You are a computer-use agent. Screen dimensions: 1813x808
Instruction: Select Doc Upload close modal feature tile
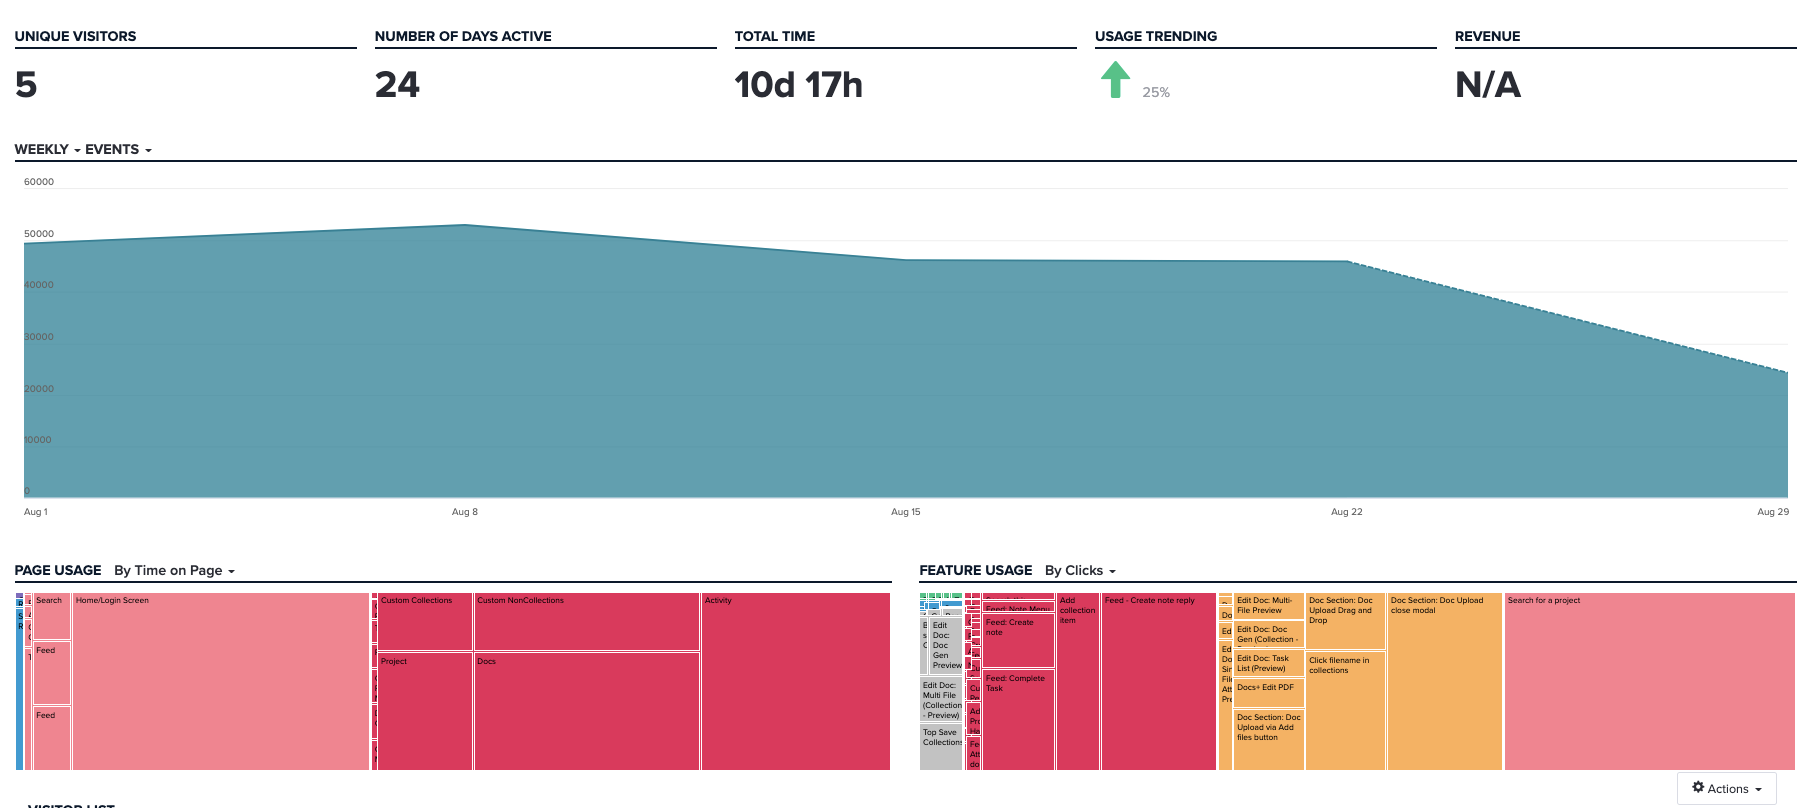[1444, 682]
